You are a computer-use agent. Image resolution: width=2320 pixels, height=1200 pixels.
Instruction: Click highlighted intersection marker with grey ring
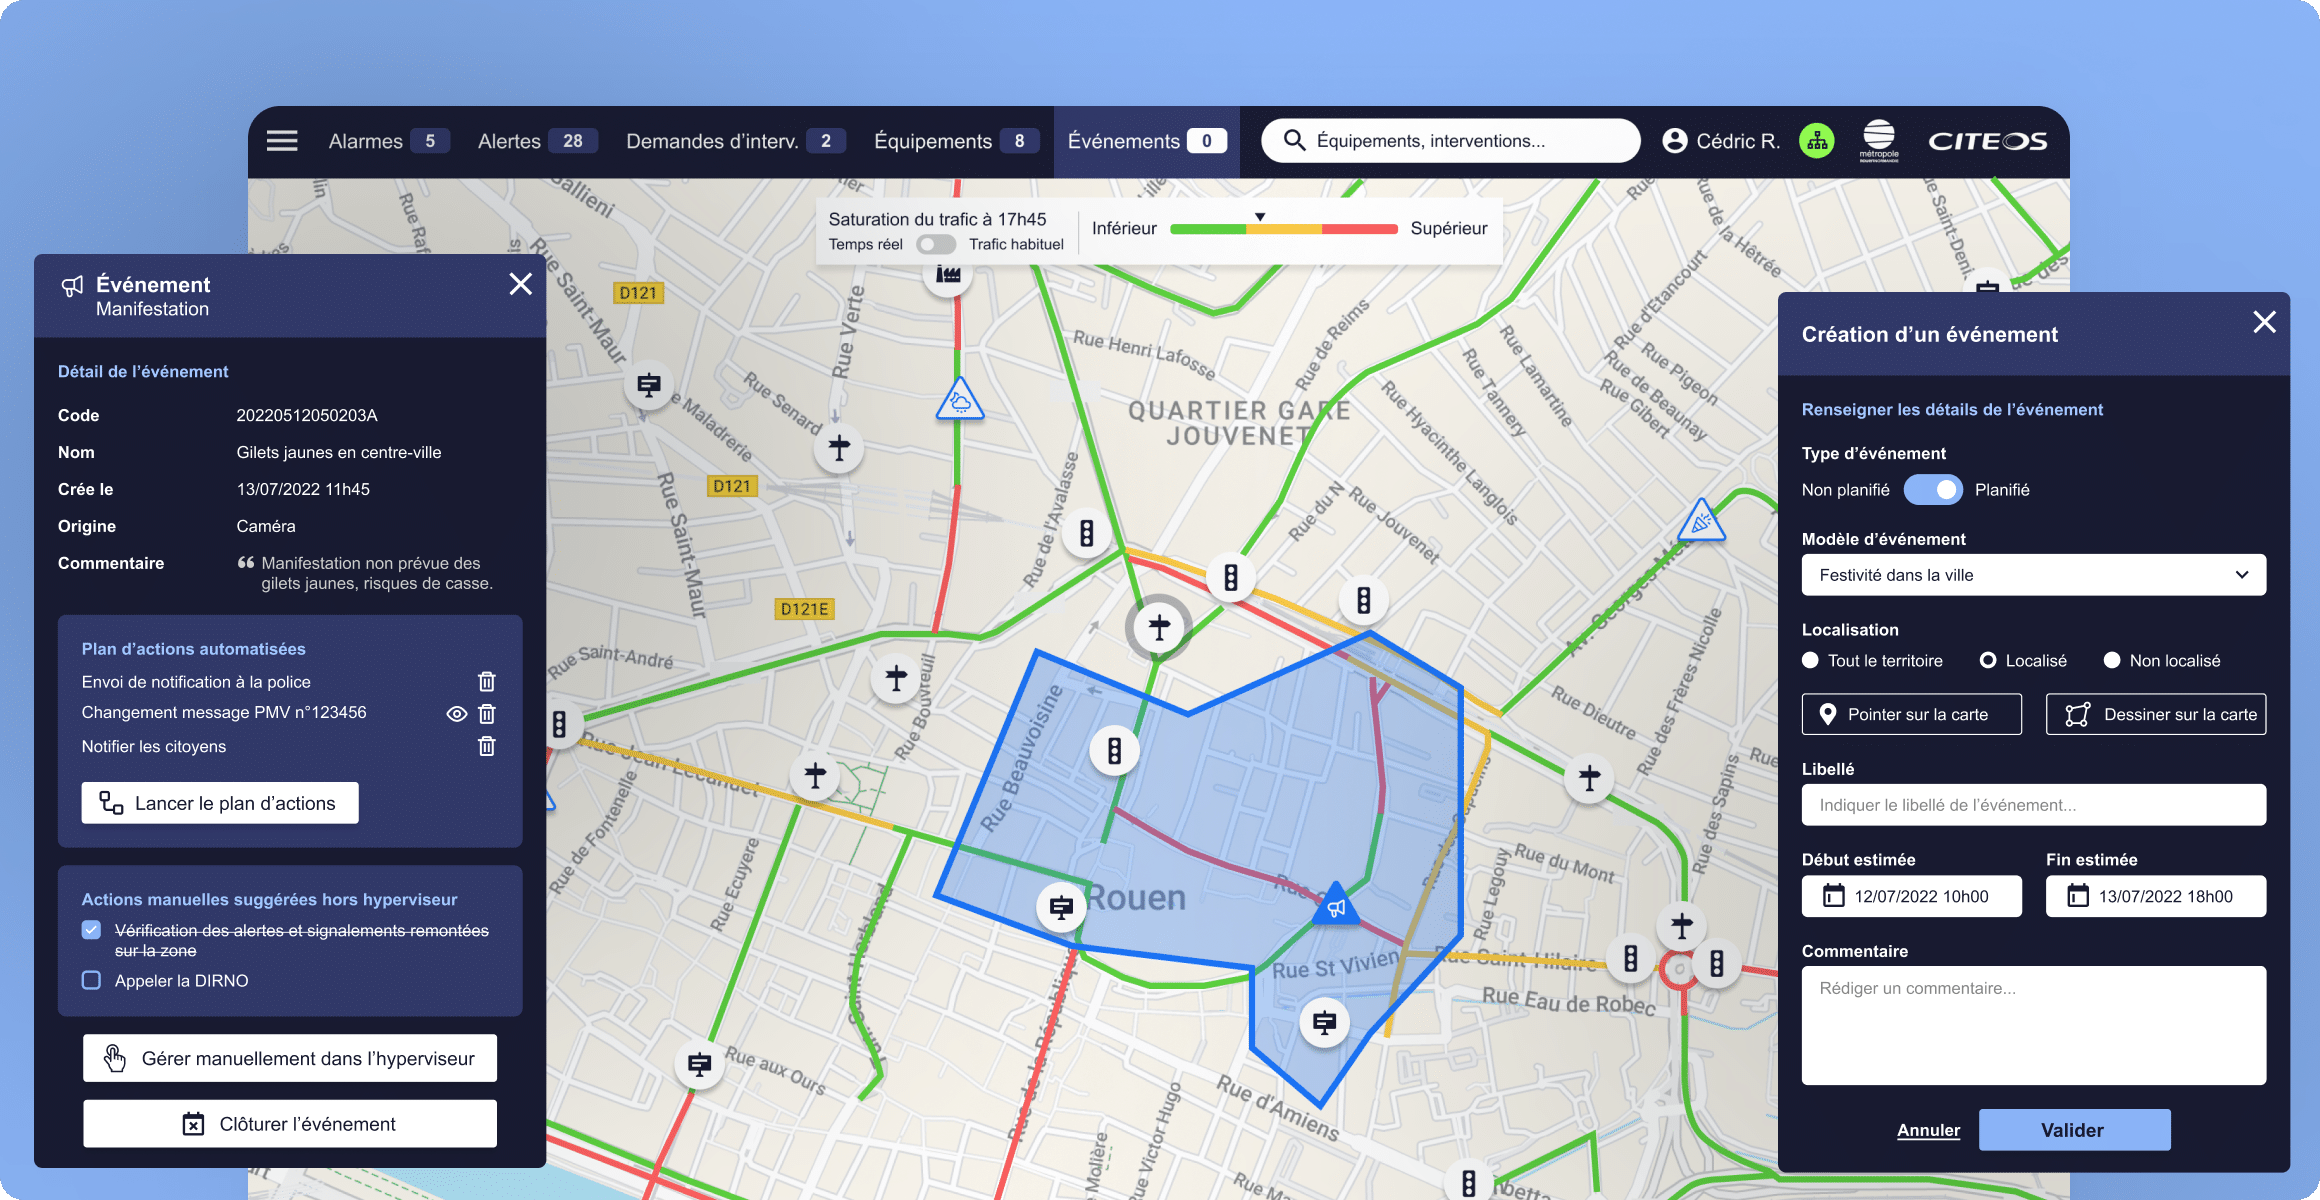pyautogui.click(x=1159, y=628)
